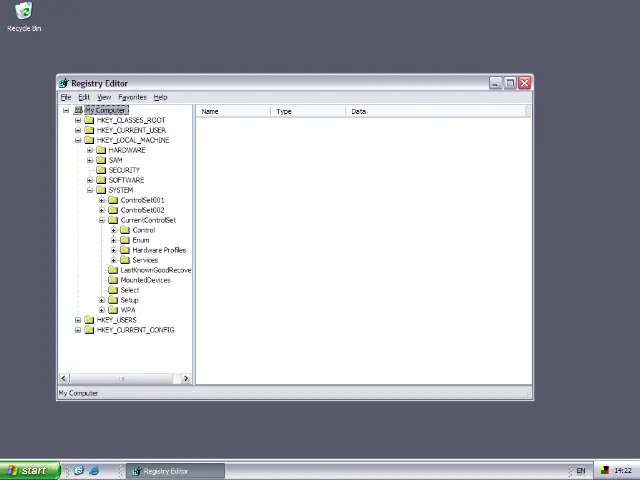
Task: Click the ControlSet002 folder icon
Action: 113,210
